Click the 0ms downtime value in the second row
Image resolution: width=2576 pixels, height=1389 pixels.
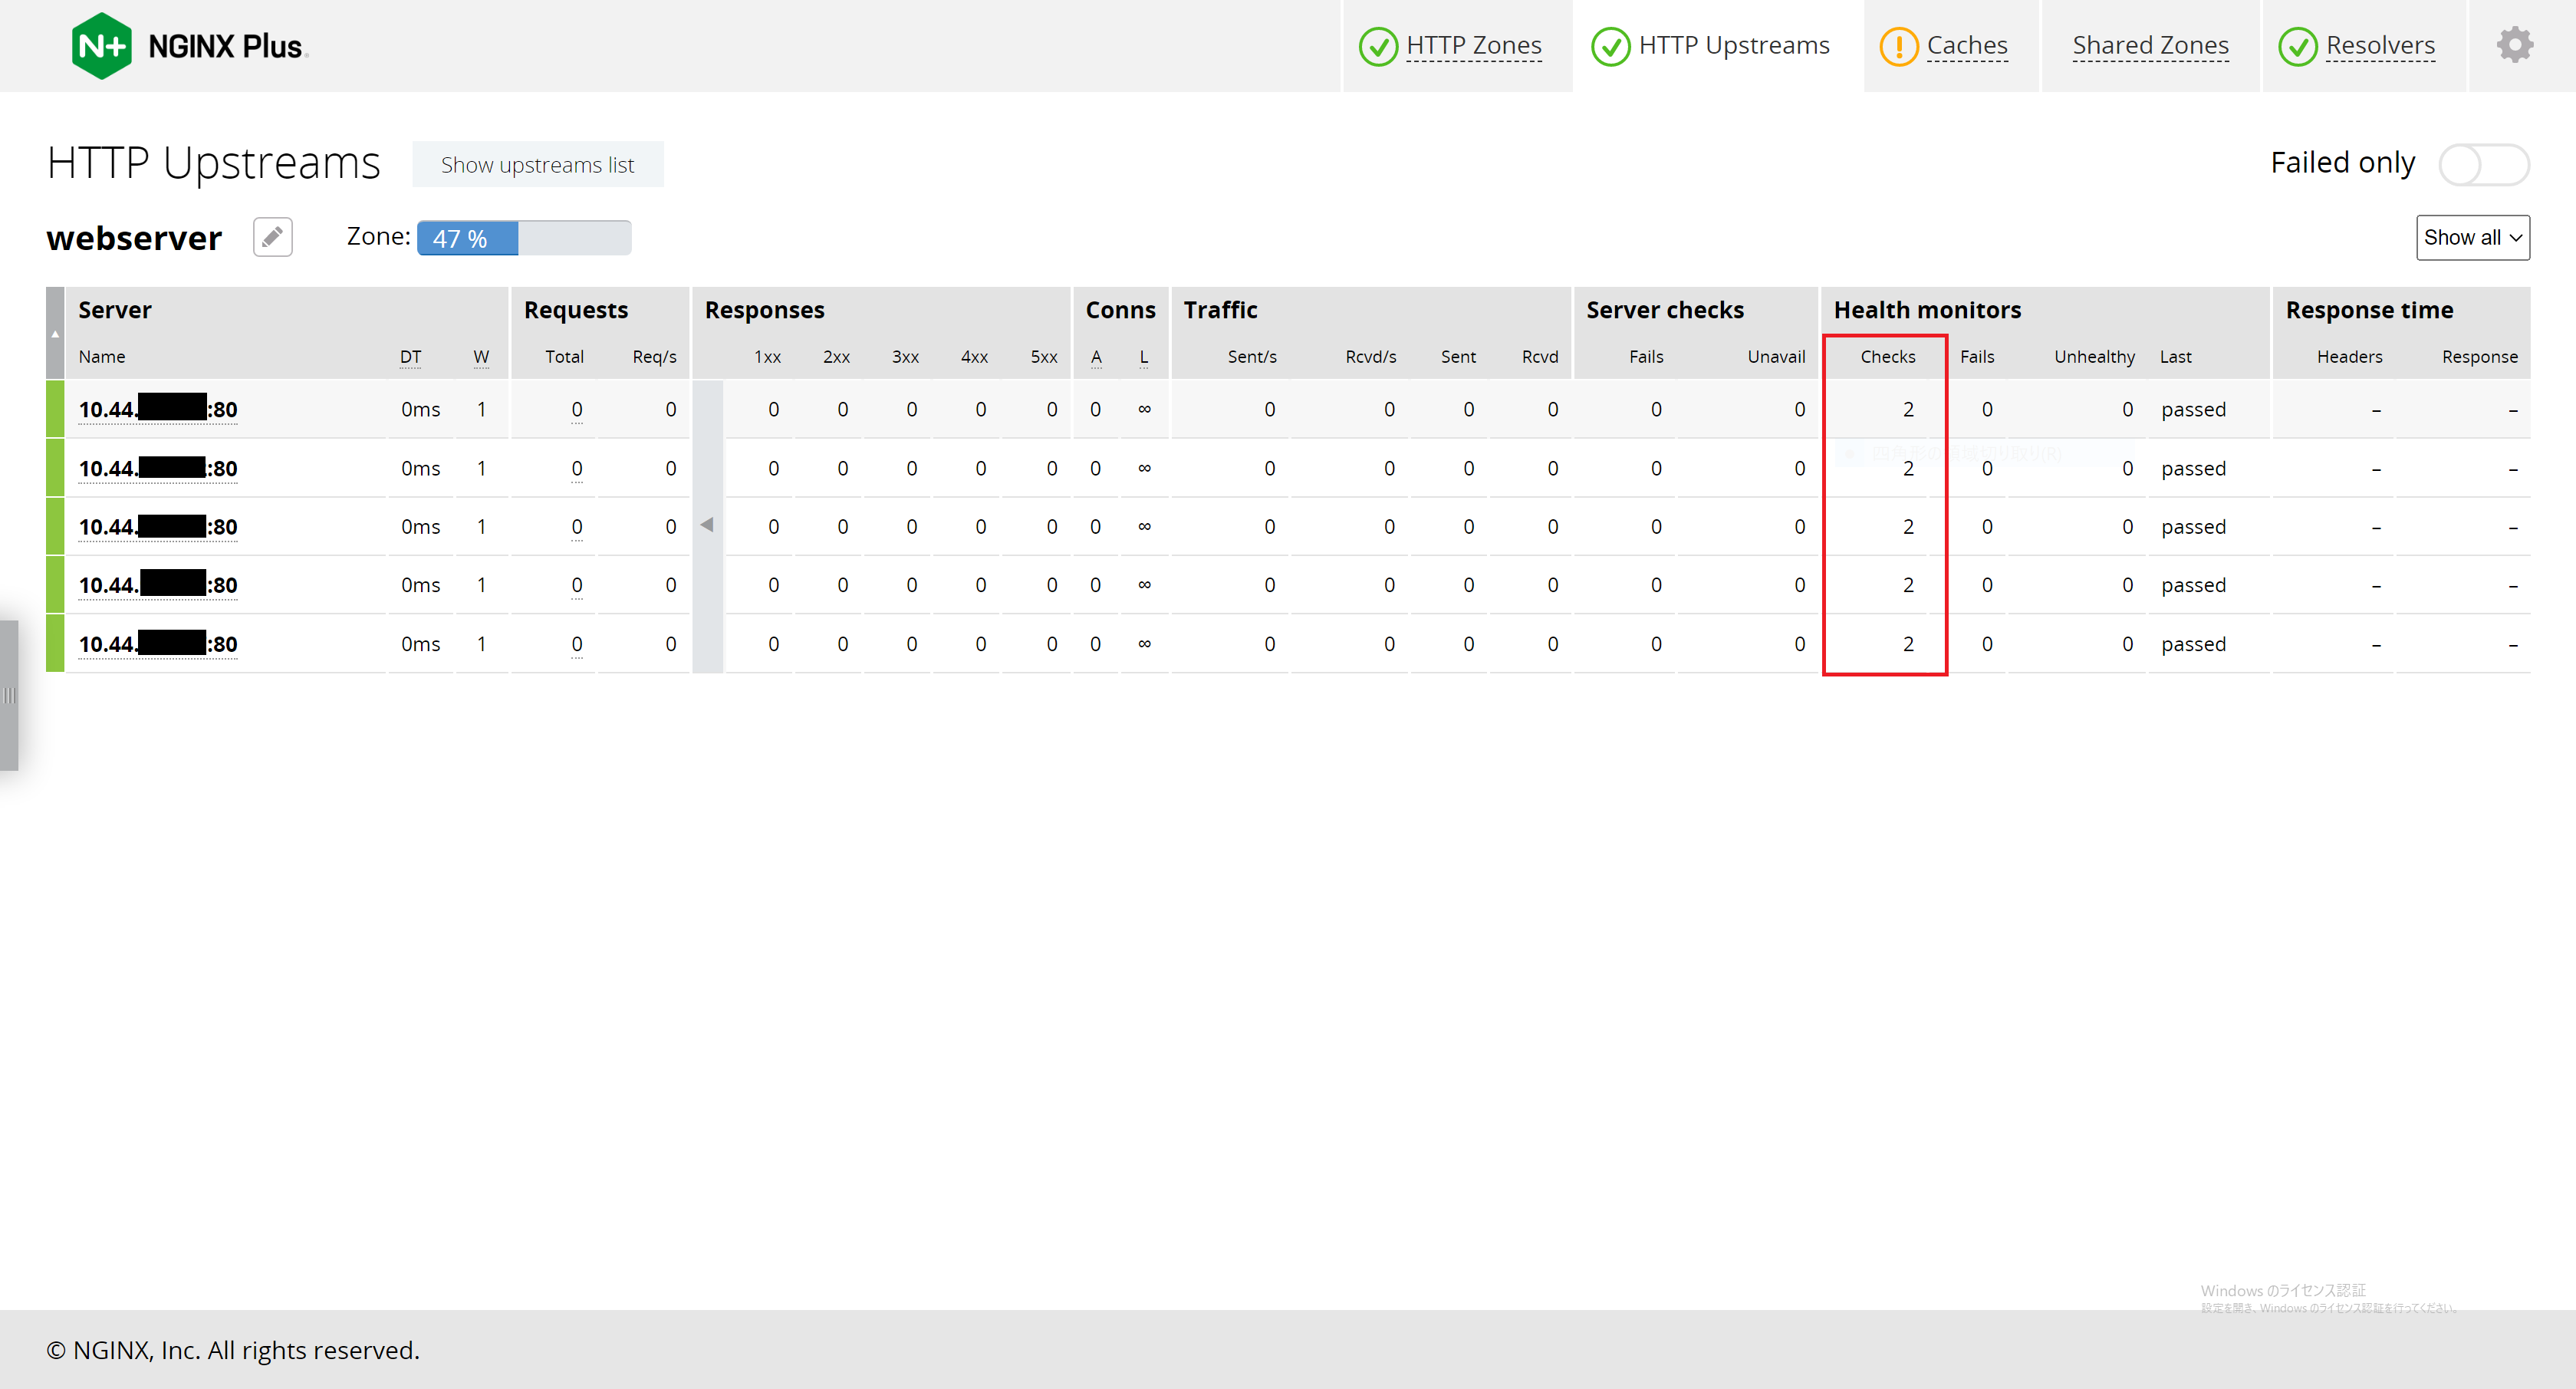pyautogui.click(x=420, y=468)
